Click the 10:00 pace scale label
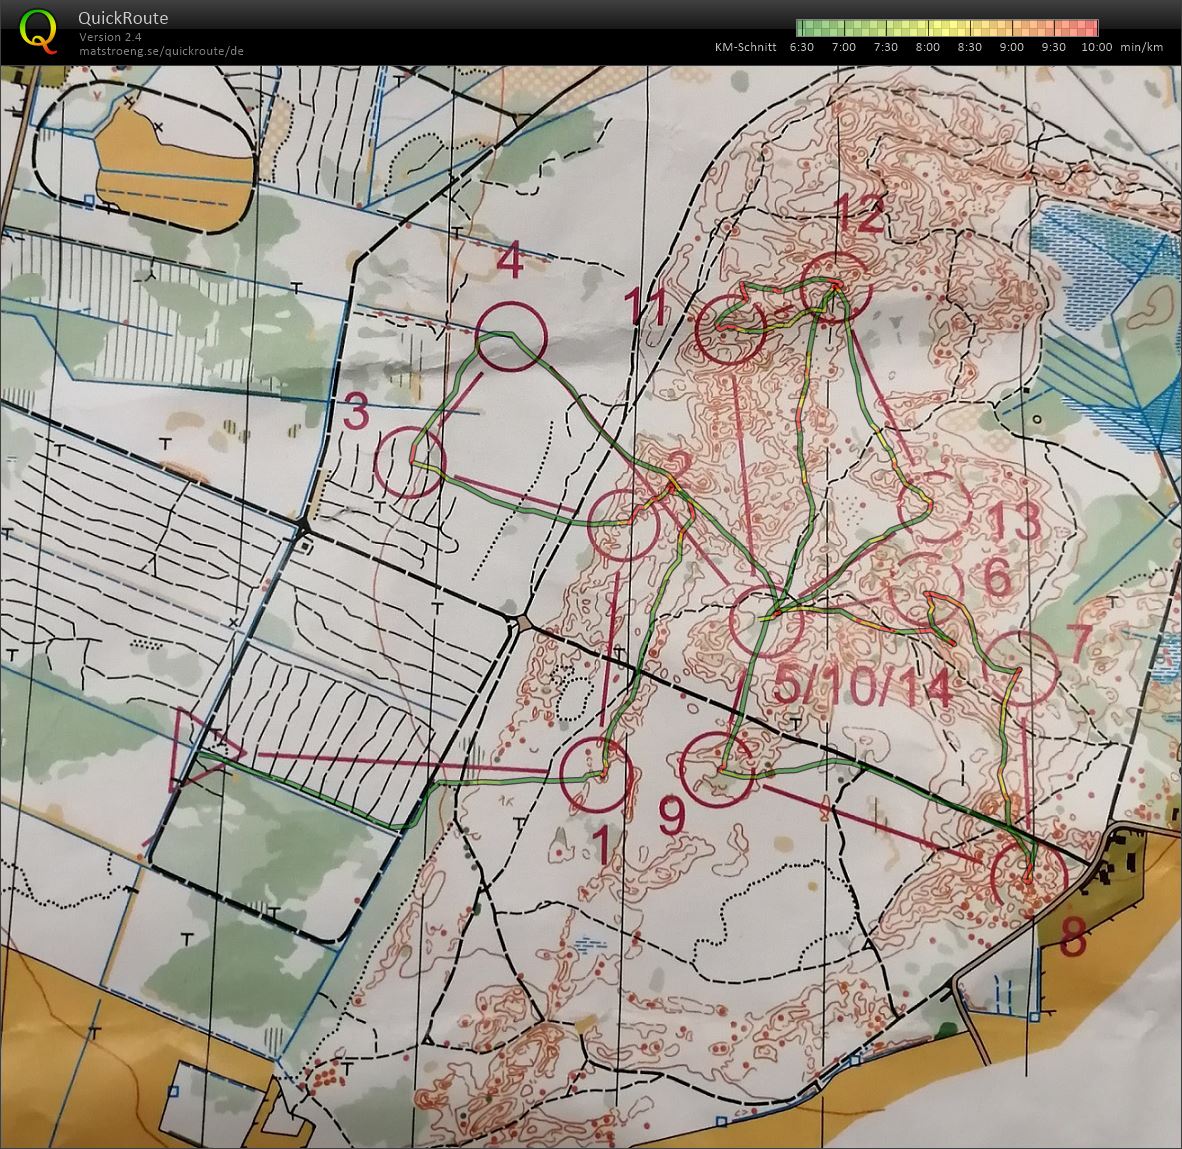 (x=1096, y=47)
